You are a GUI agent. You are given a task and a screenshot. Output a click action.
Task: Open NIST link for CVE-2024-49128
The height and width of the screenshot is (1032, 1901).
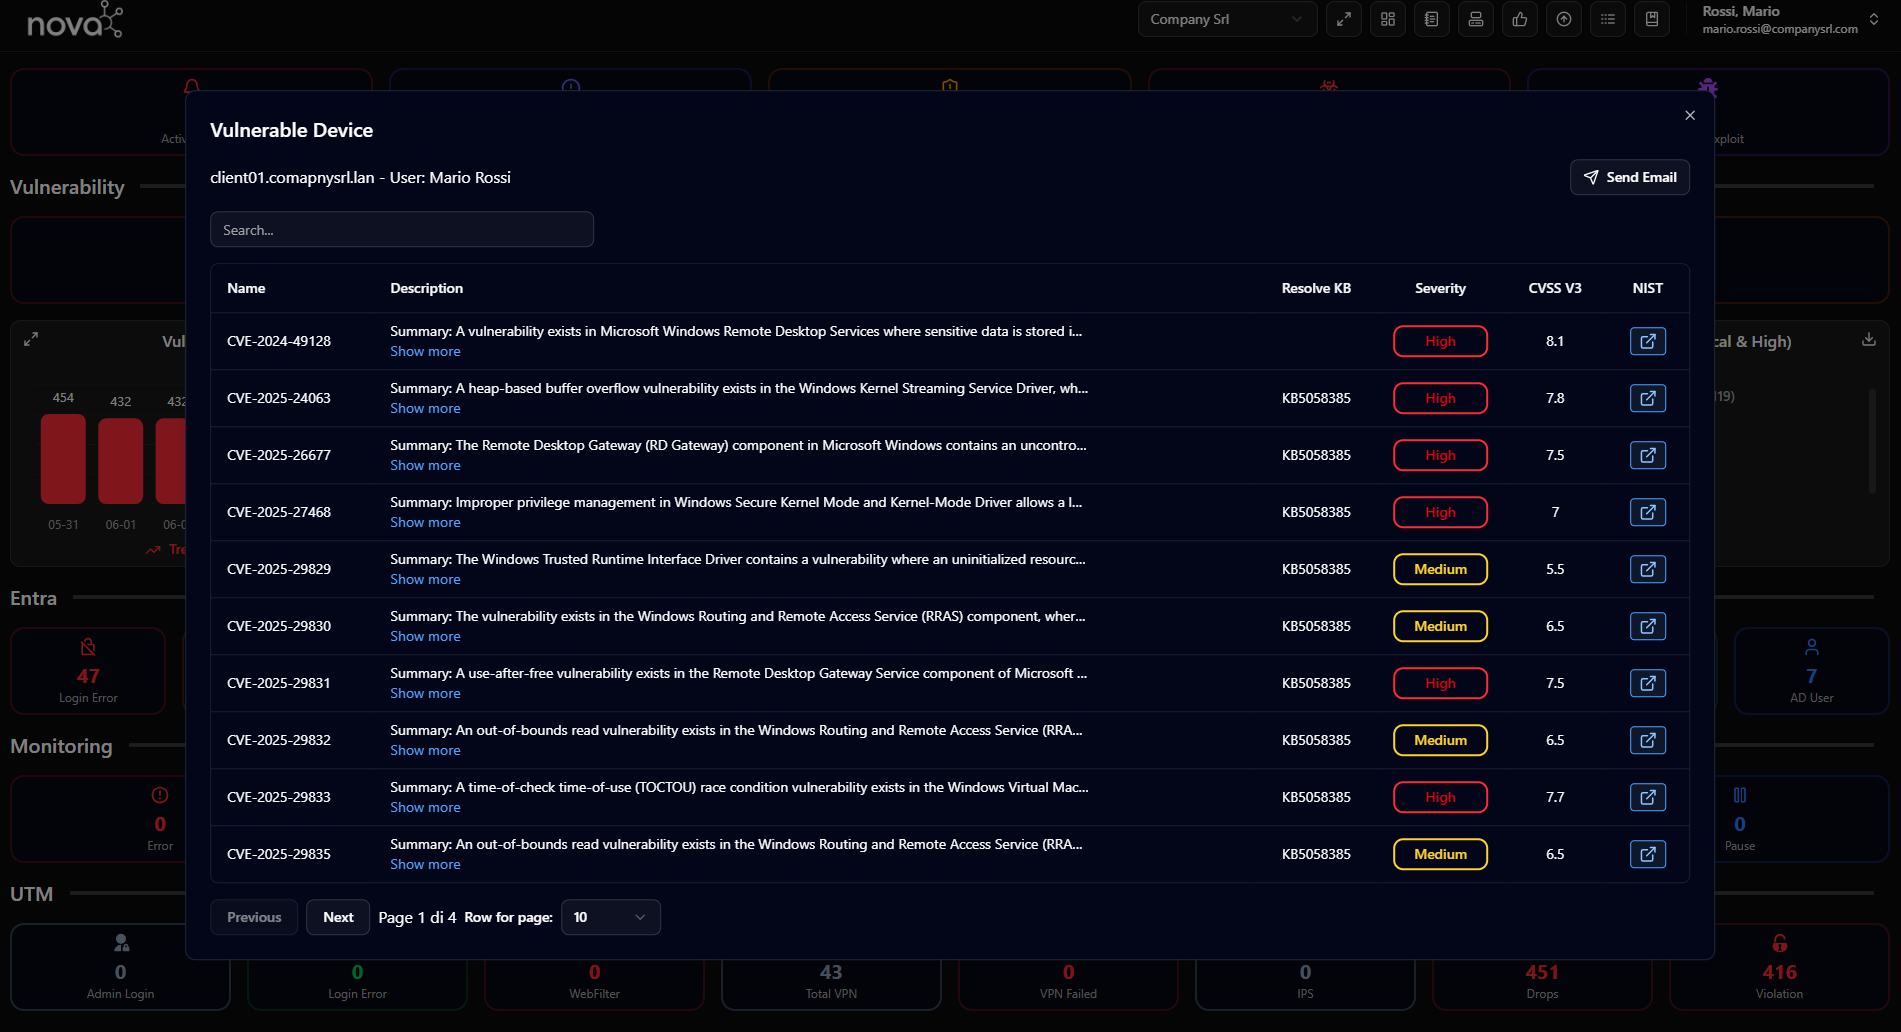click(x=1647, y=341)
